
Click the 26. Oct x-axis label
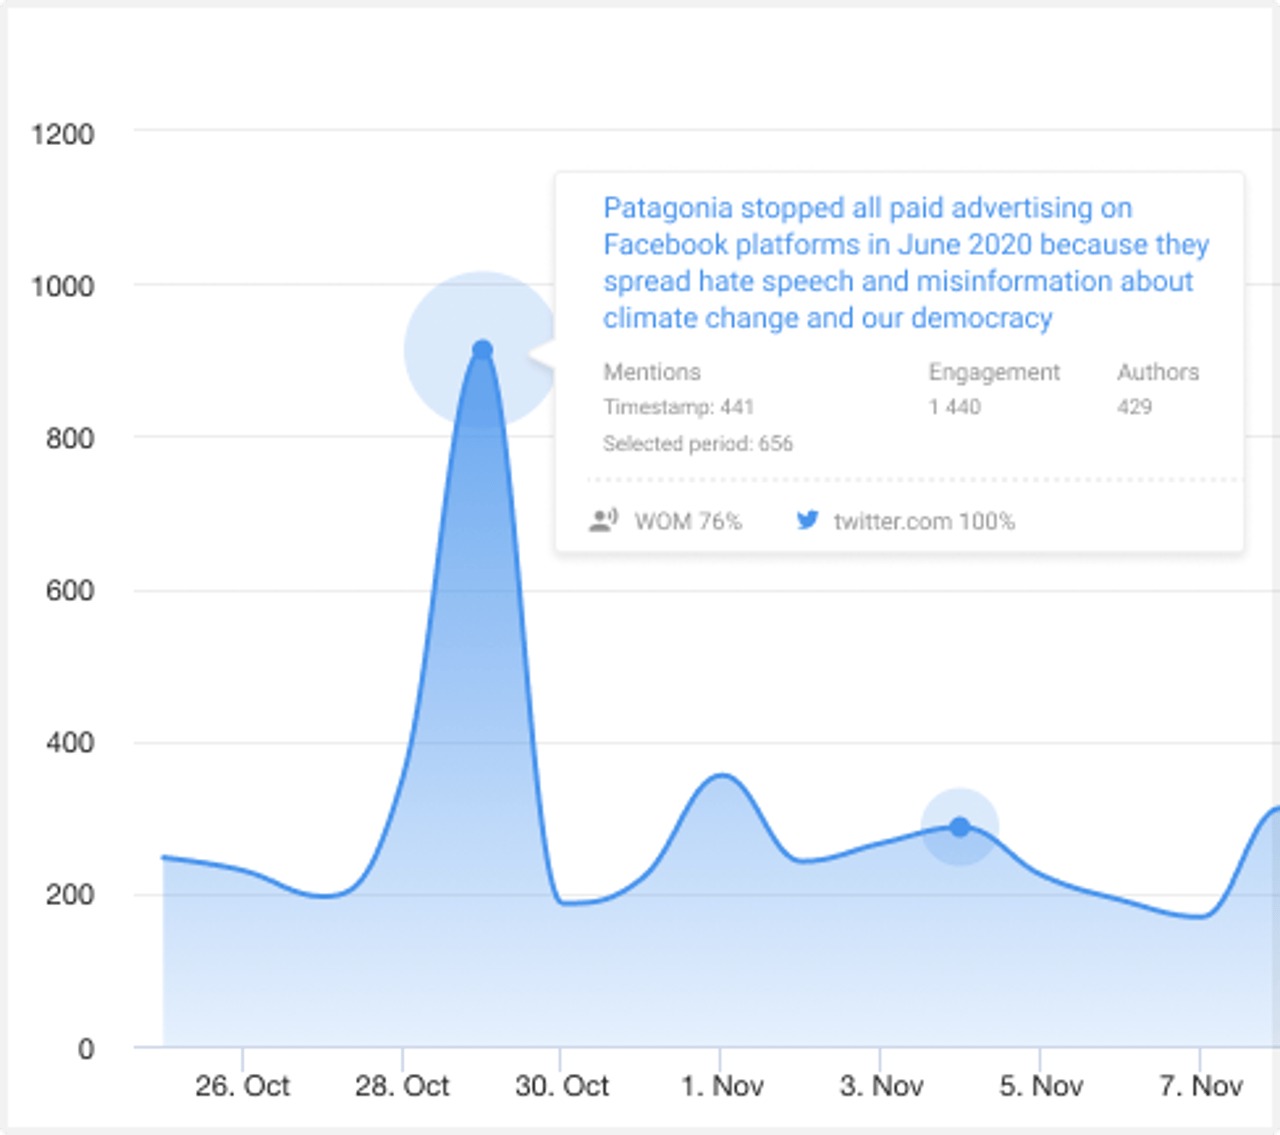pos(242,1086)
